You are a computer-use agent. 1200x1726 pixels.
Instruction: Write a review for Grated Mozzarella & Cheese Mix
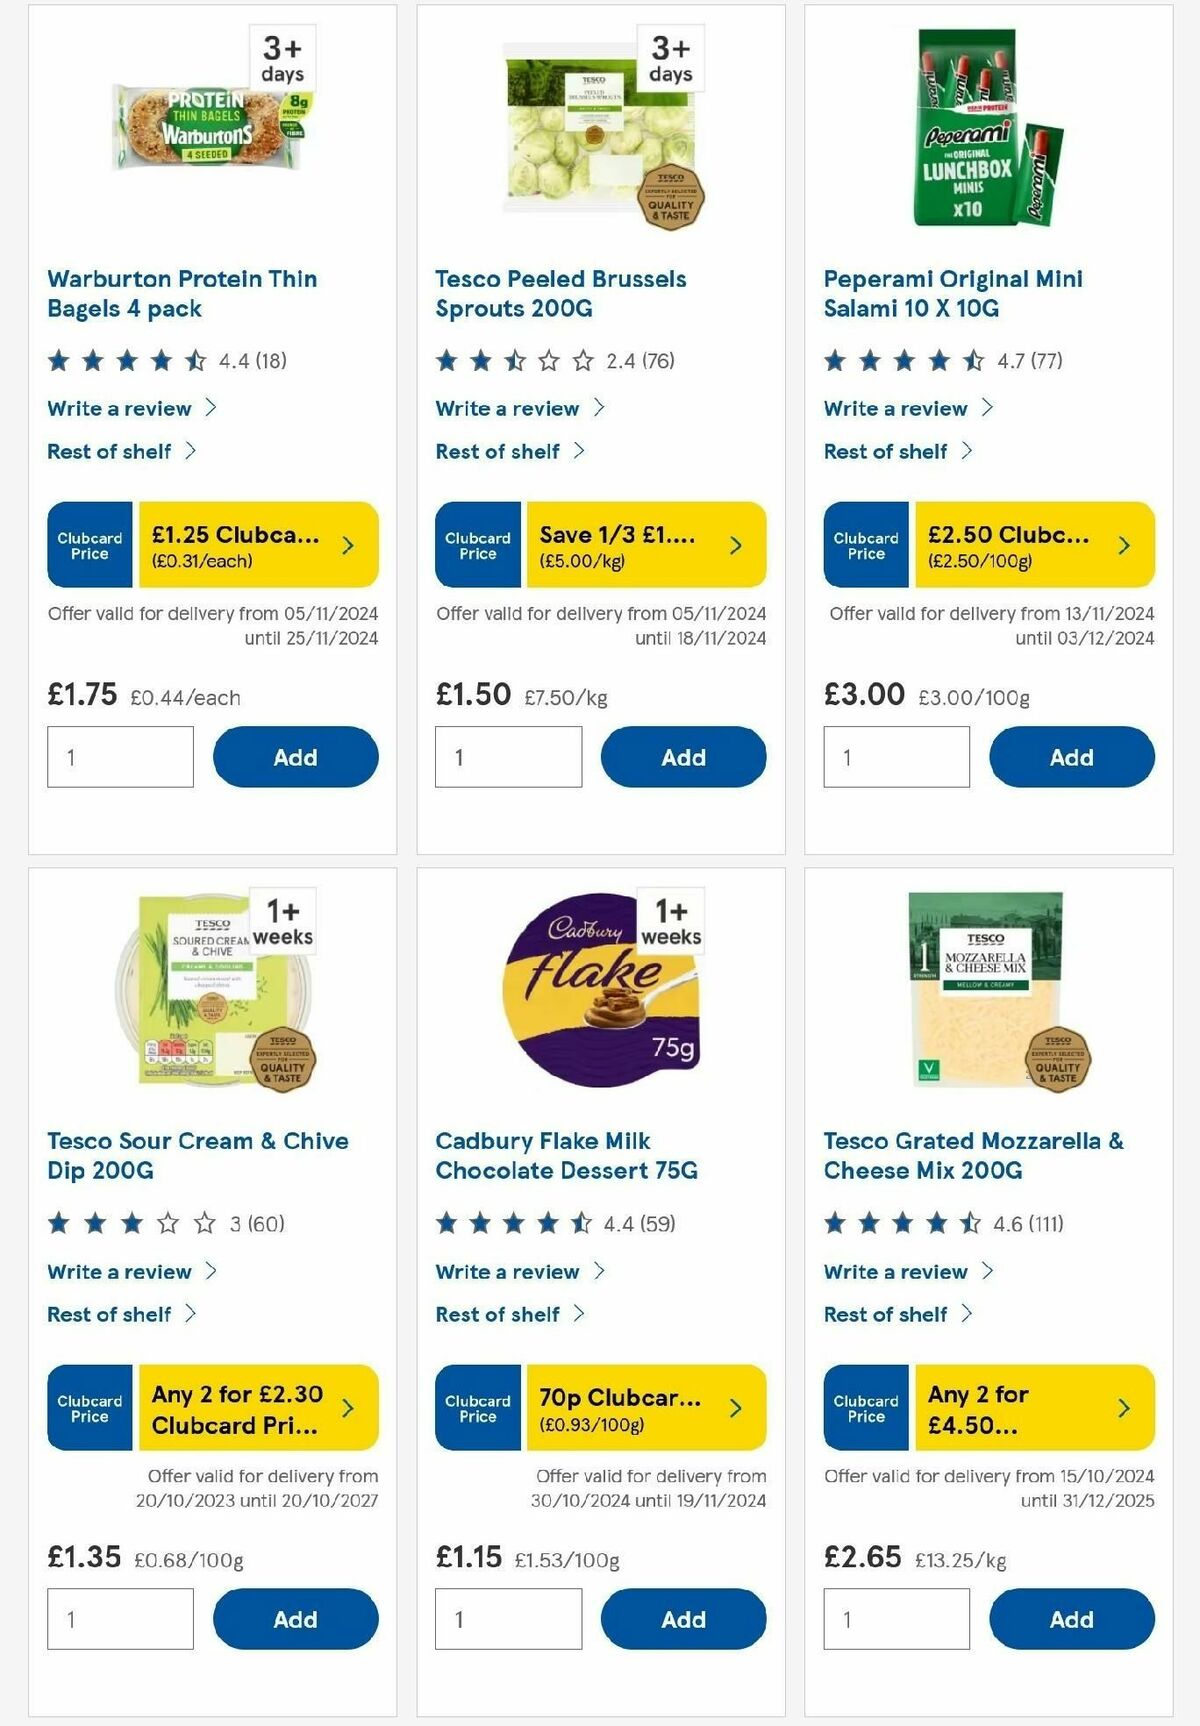coord(894,1272)
